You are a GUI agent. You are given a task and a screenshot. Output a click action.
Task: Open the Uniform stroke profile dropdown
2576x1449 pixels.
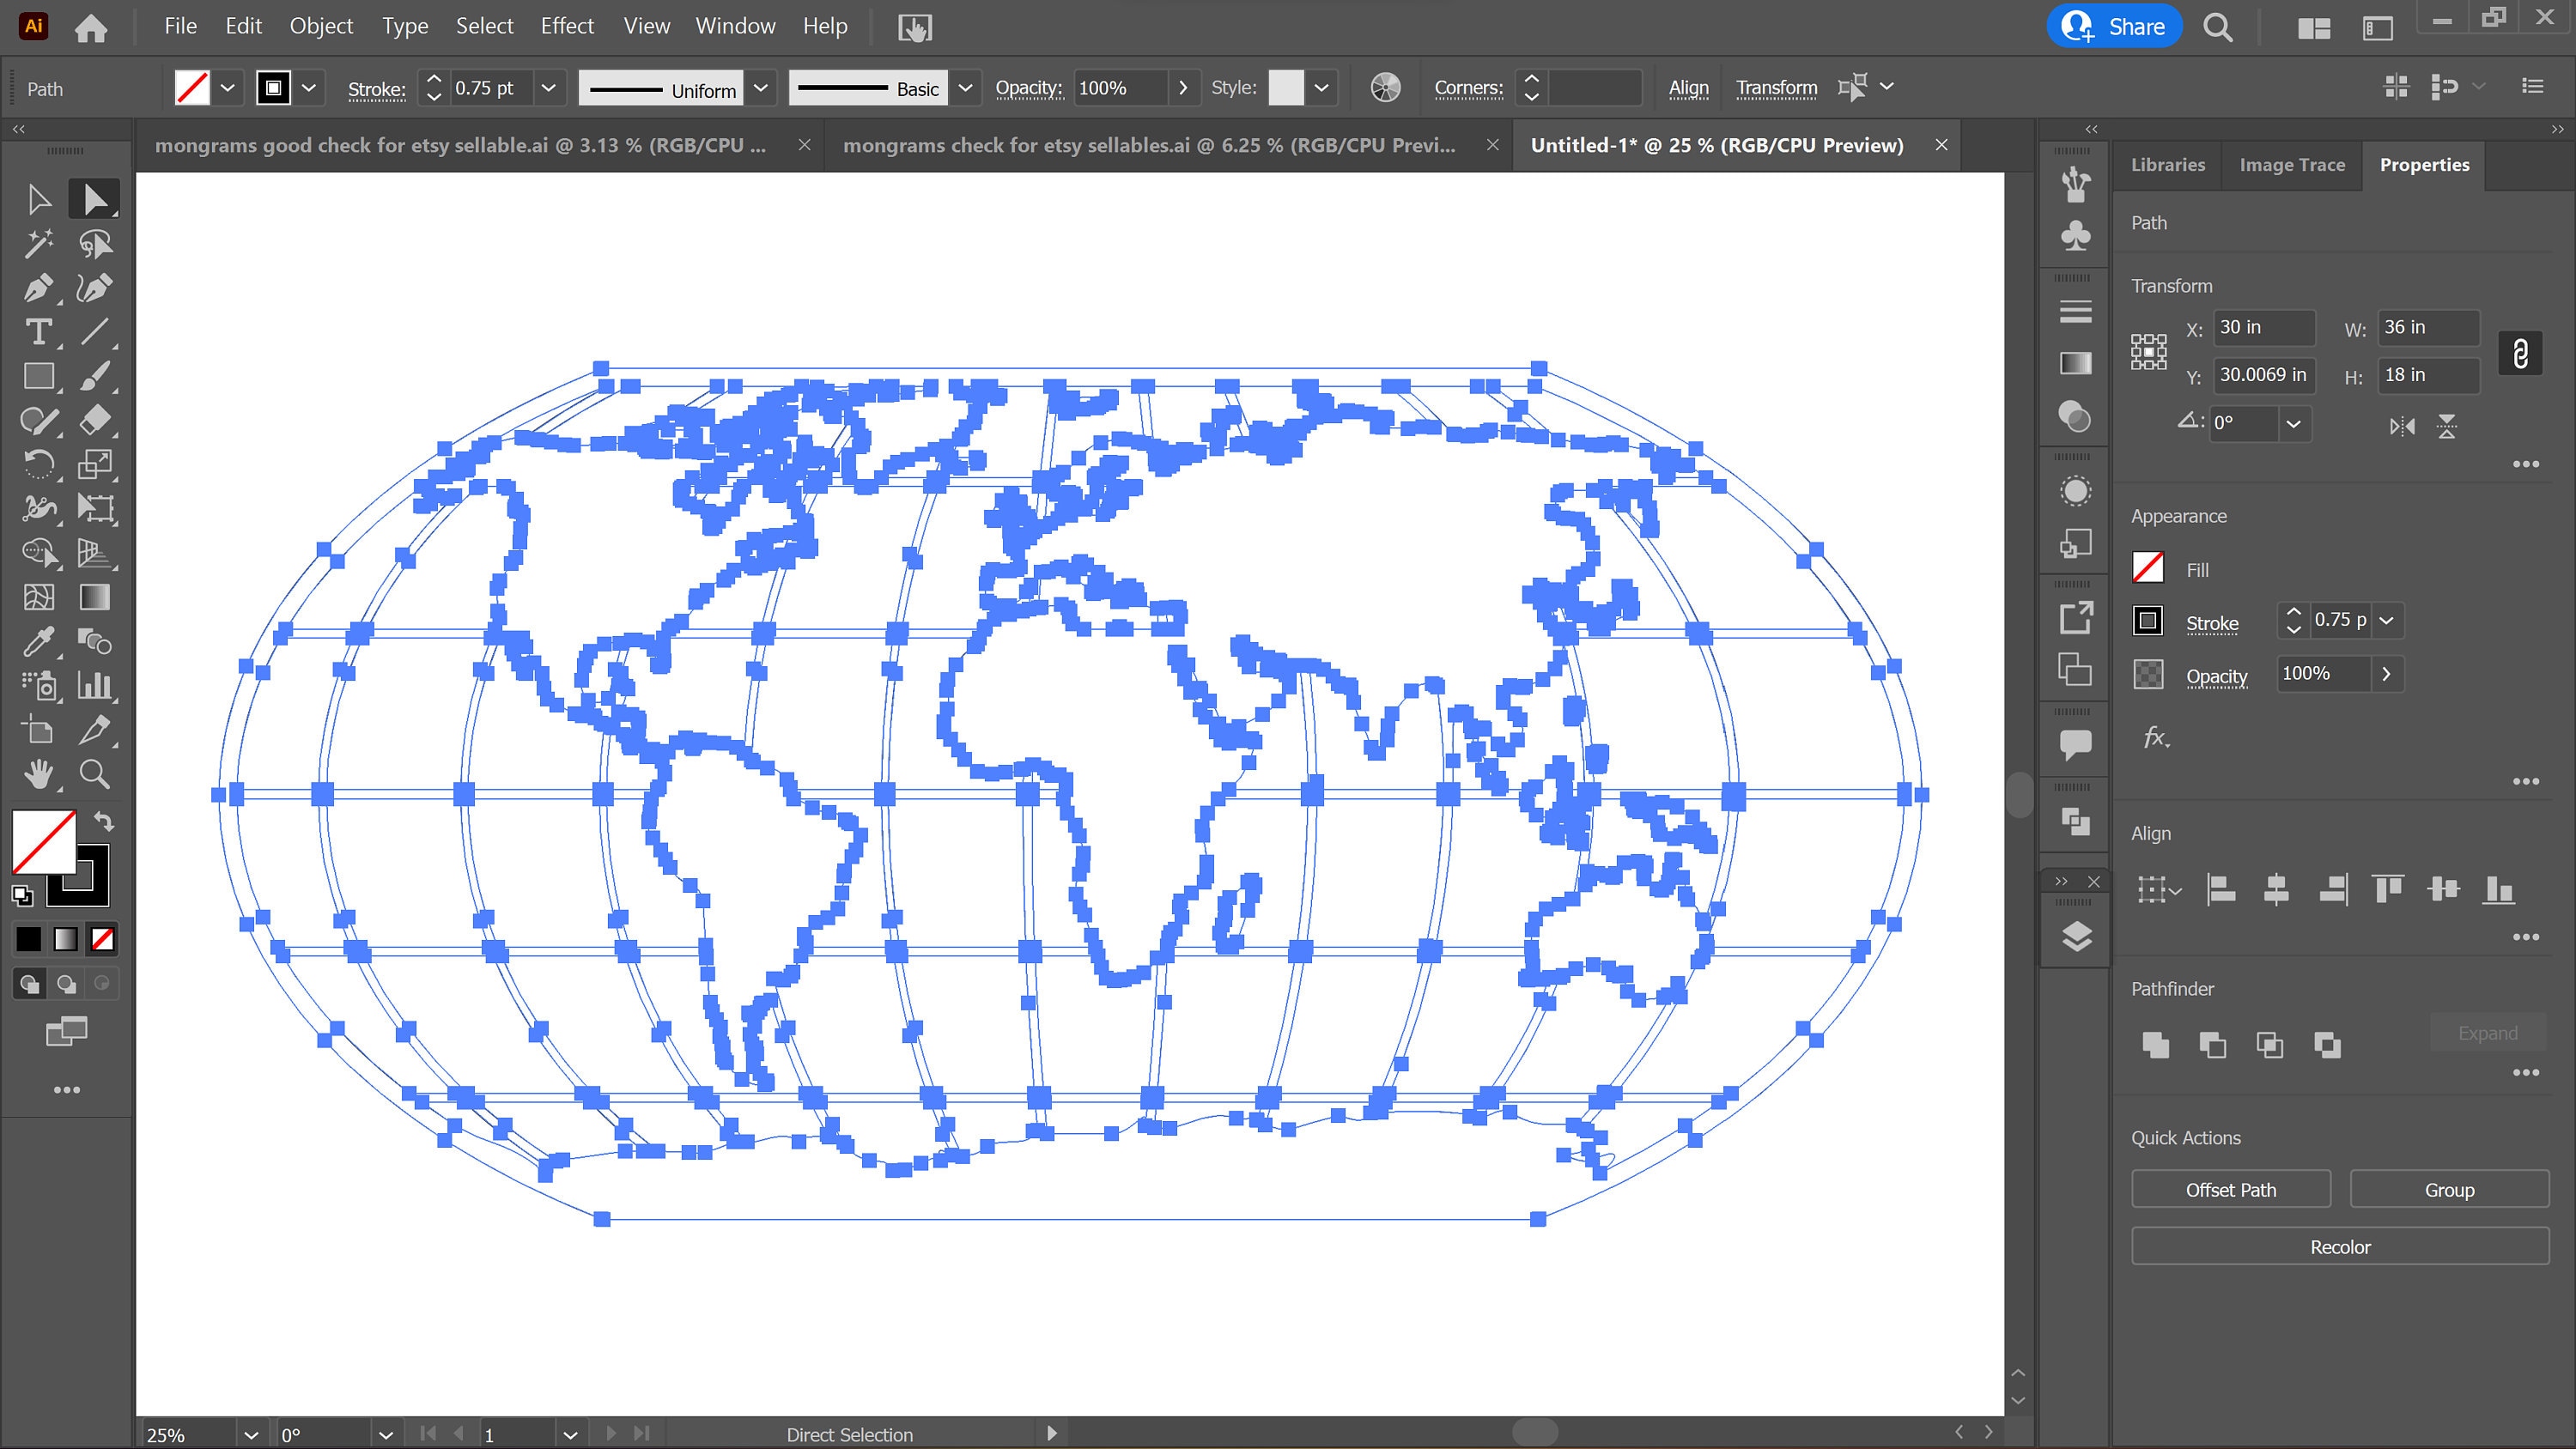click(x=761, y=88)
